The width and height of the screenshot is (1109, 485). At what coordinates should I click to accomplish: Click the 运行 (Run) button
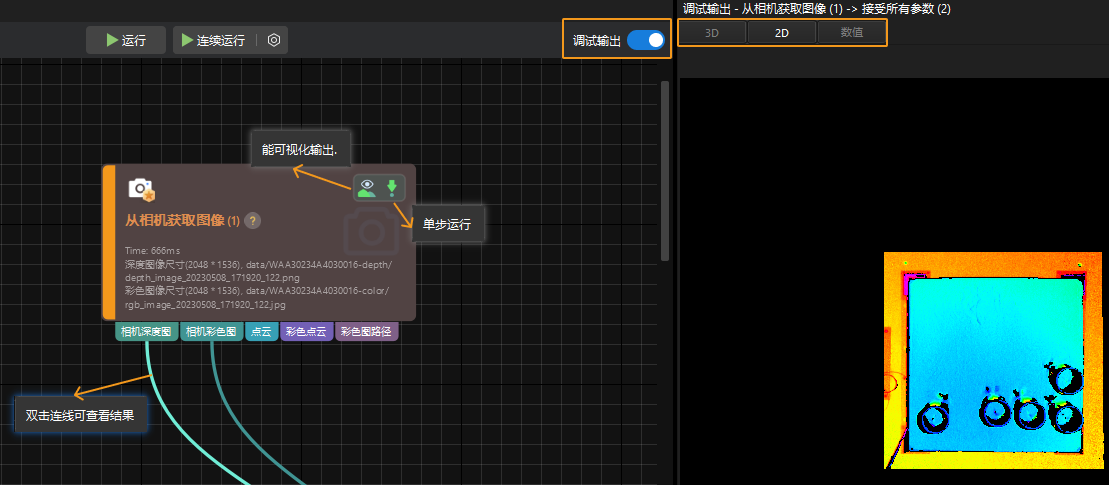pyautogui.click(x=125, y=41)
